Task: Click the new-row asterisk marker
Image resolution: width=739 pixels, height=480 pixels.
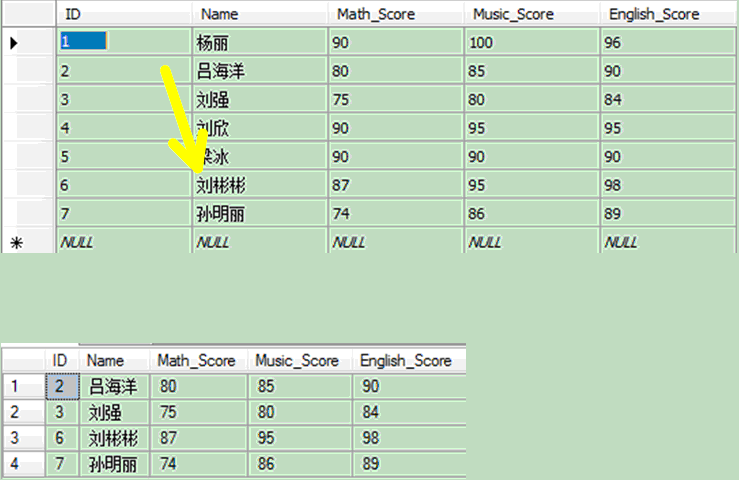Action: coord(14,243)
